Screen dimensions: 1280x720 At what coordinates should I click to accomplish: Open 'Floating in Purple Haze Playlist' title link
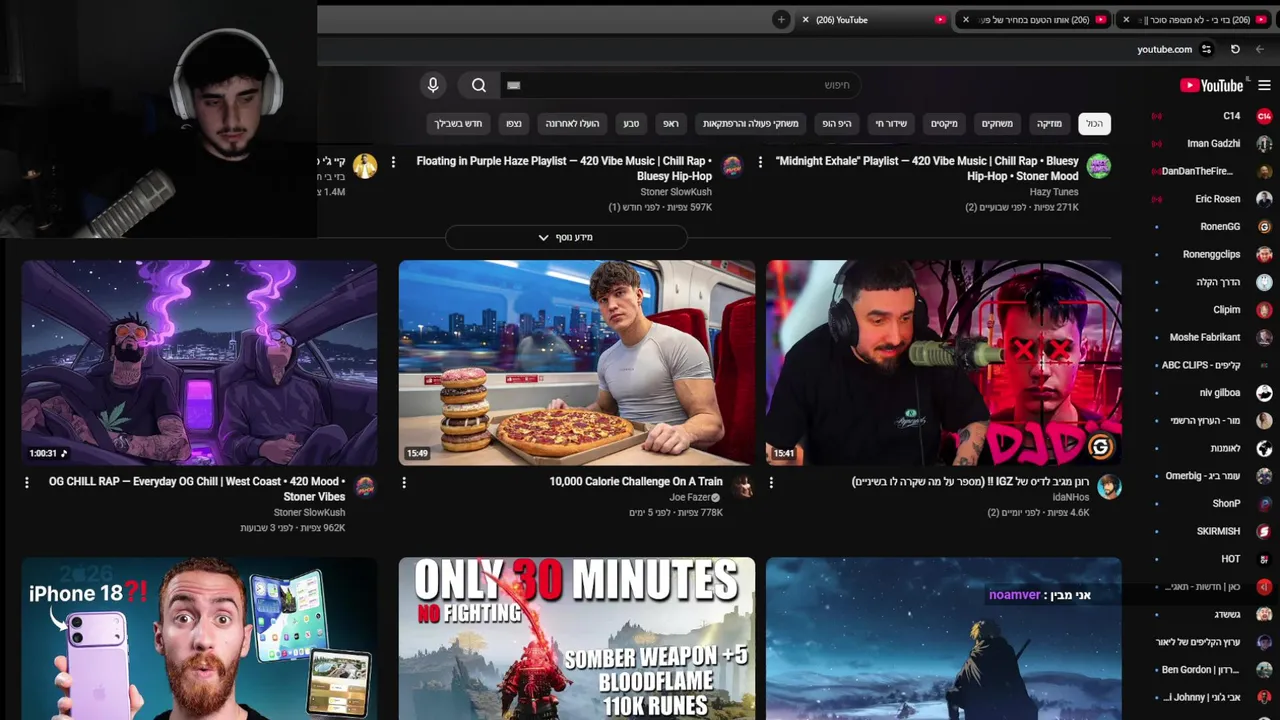(564, 168)
